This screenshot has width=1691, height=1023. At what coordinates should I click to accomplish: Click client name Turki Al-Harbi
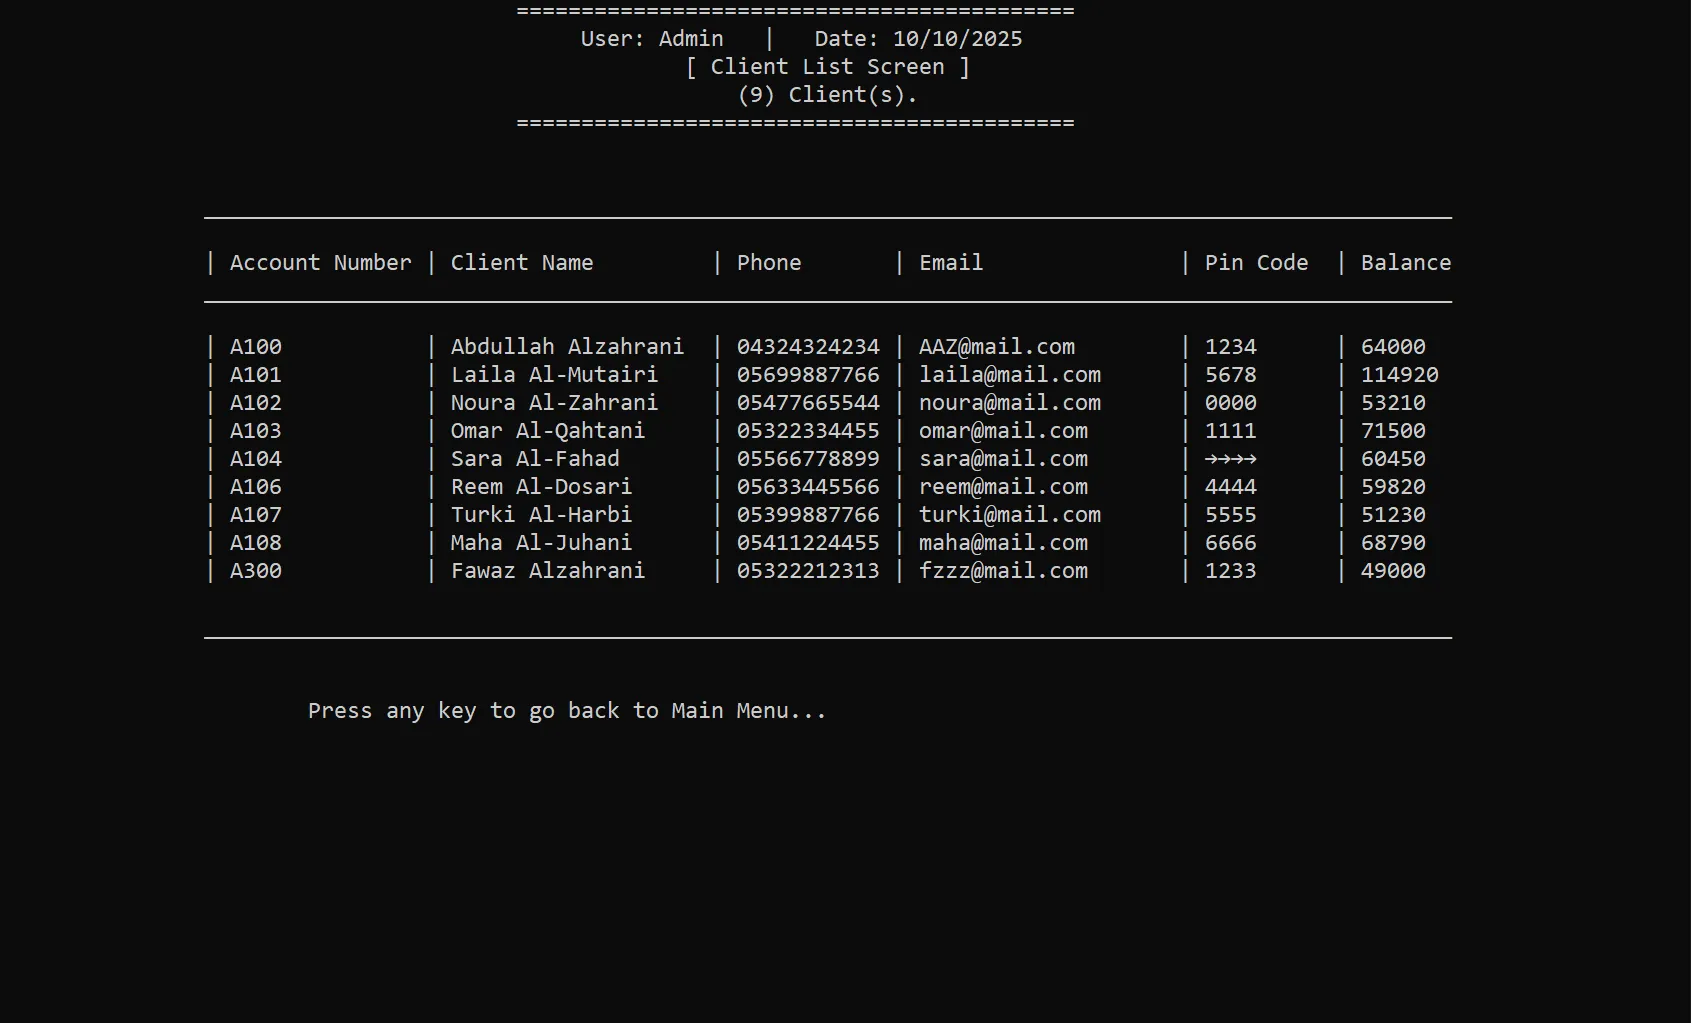[541, 515]
